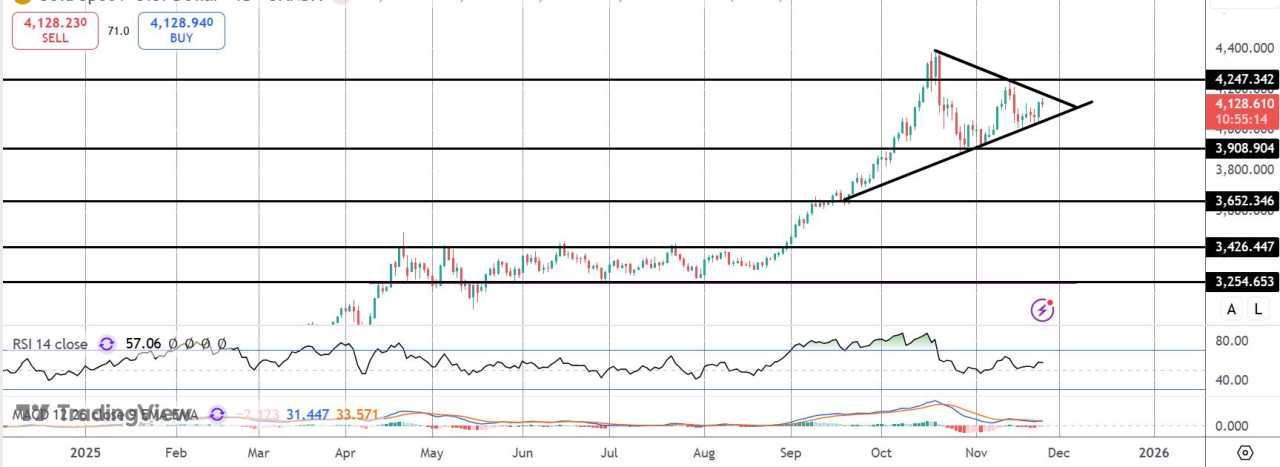Toggle auto scale A button
This screenshot has height=467, width=1280.
(1231, 310)
